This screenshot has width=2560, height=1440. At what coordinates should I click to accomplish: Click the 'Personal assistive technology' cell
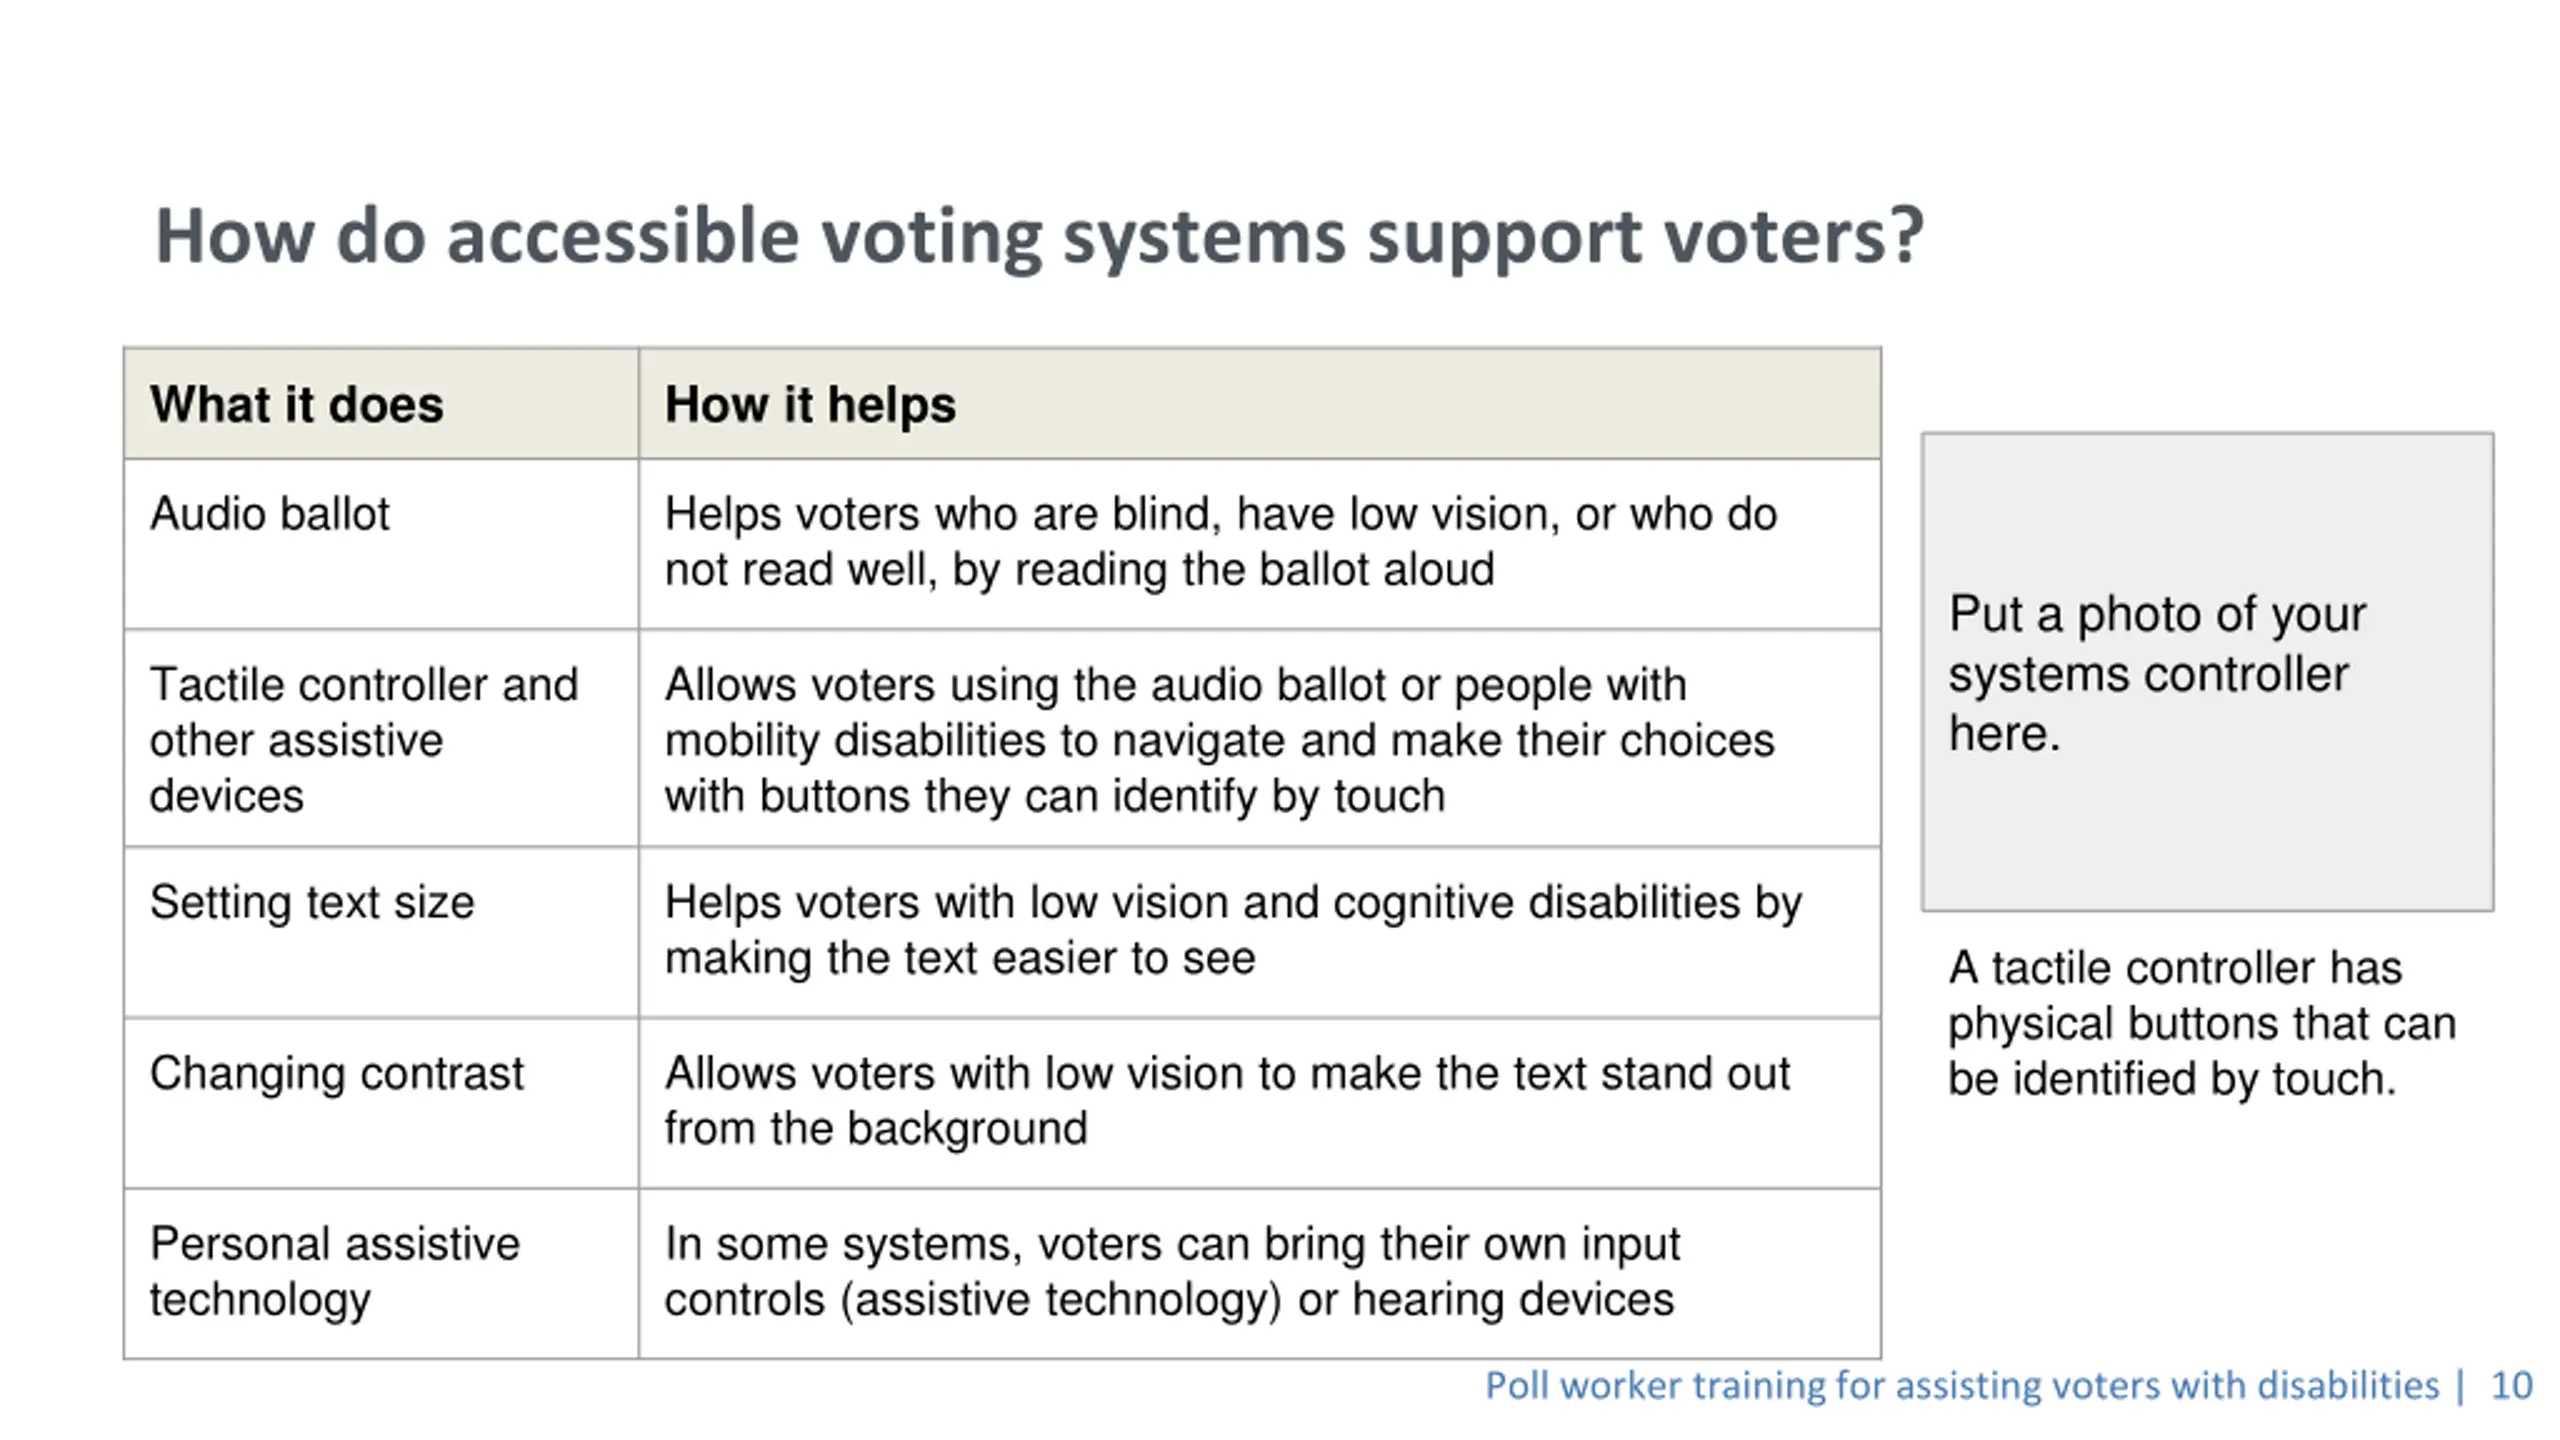[x=381, y=1274]
